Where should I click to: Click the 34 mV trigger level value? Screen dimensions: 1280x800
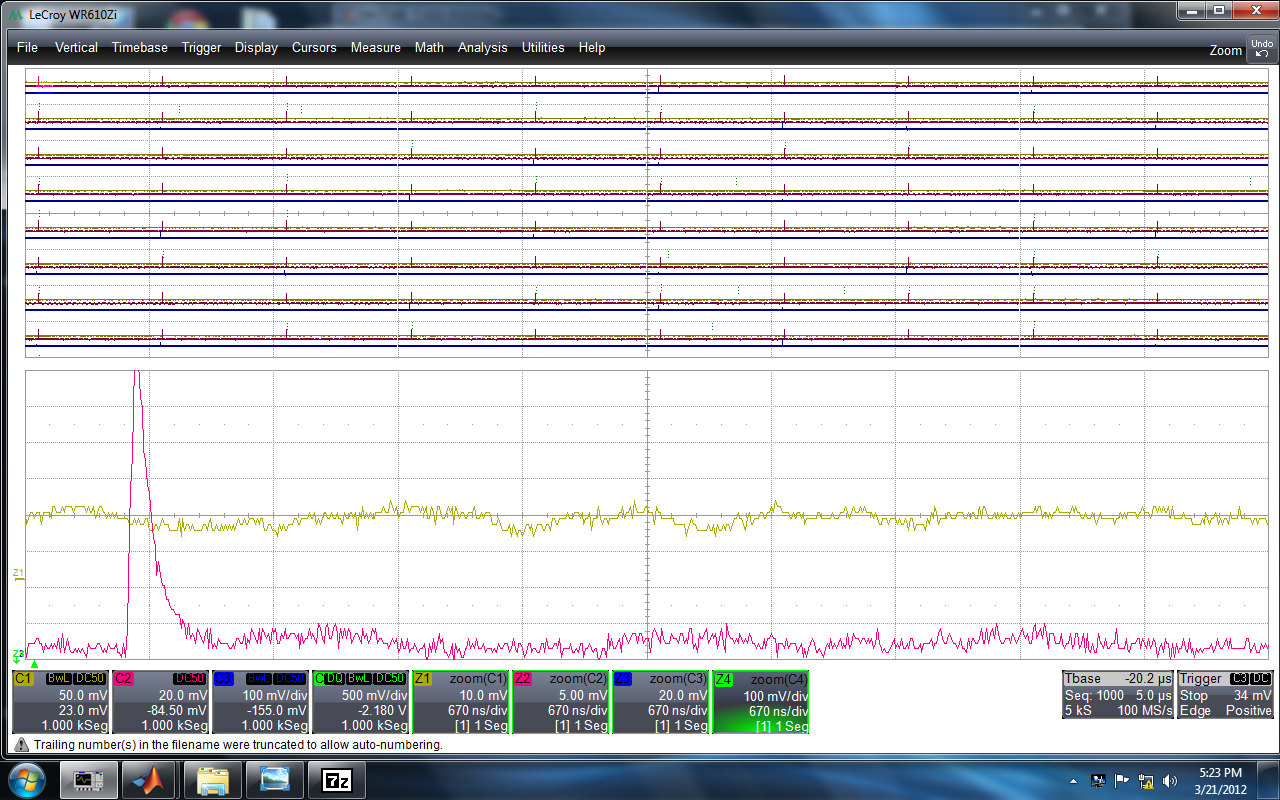(x=1253, y=695)
